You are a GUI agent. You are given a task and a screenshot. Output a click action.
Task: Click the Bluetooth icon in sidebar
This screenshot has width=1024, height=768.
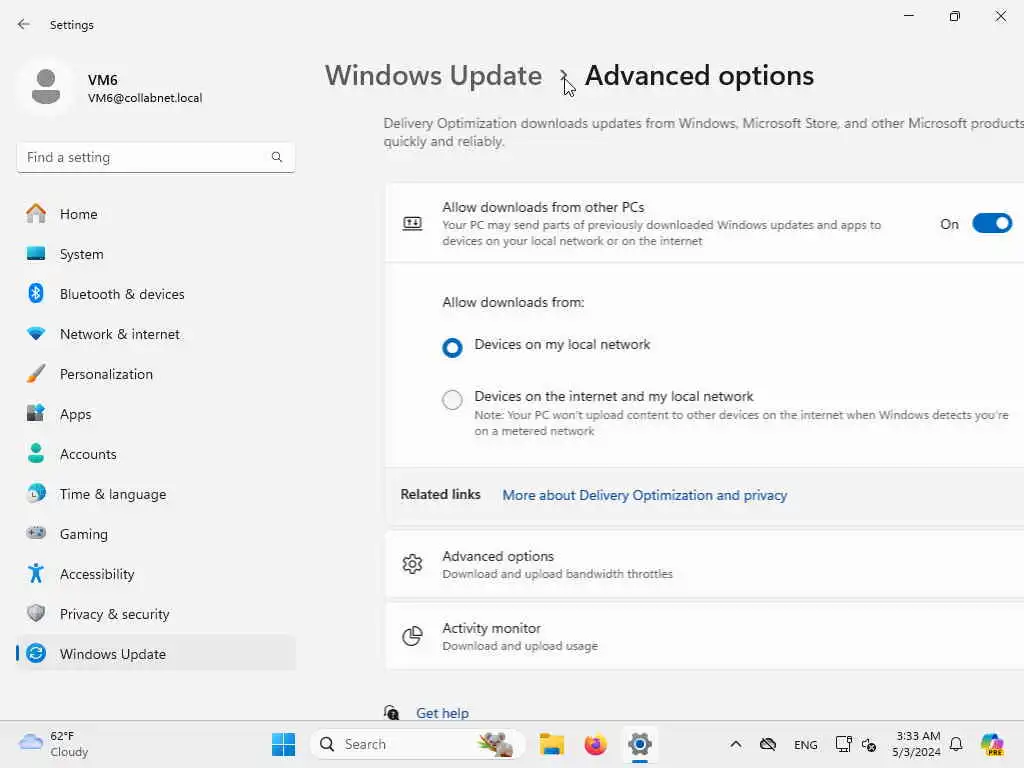[36, 293]
